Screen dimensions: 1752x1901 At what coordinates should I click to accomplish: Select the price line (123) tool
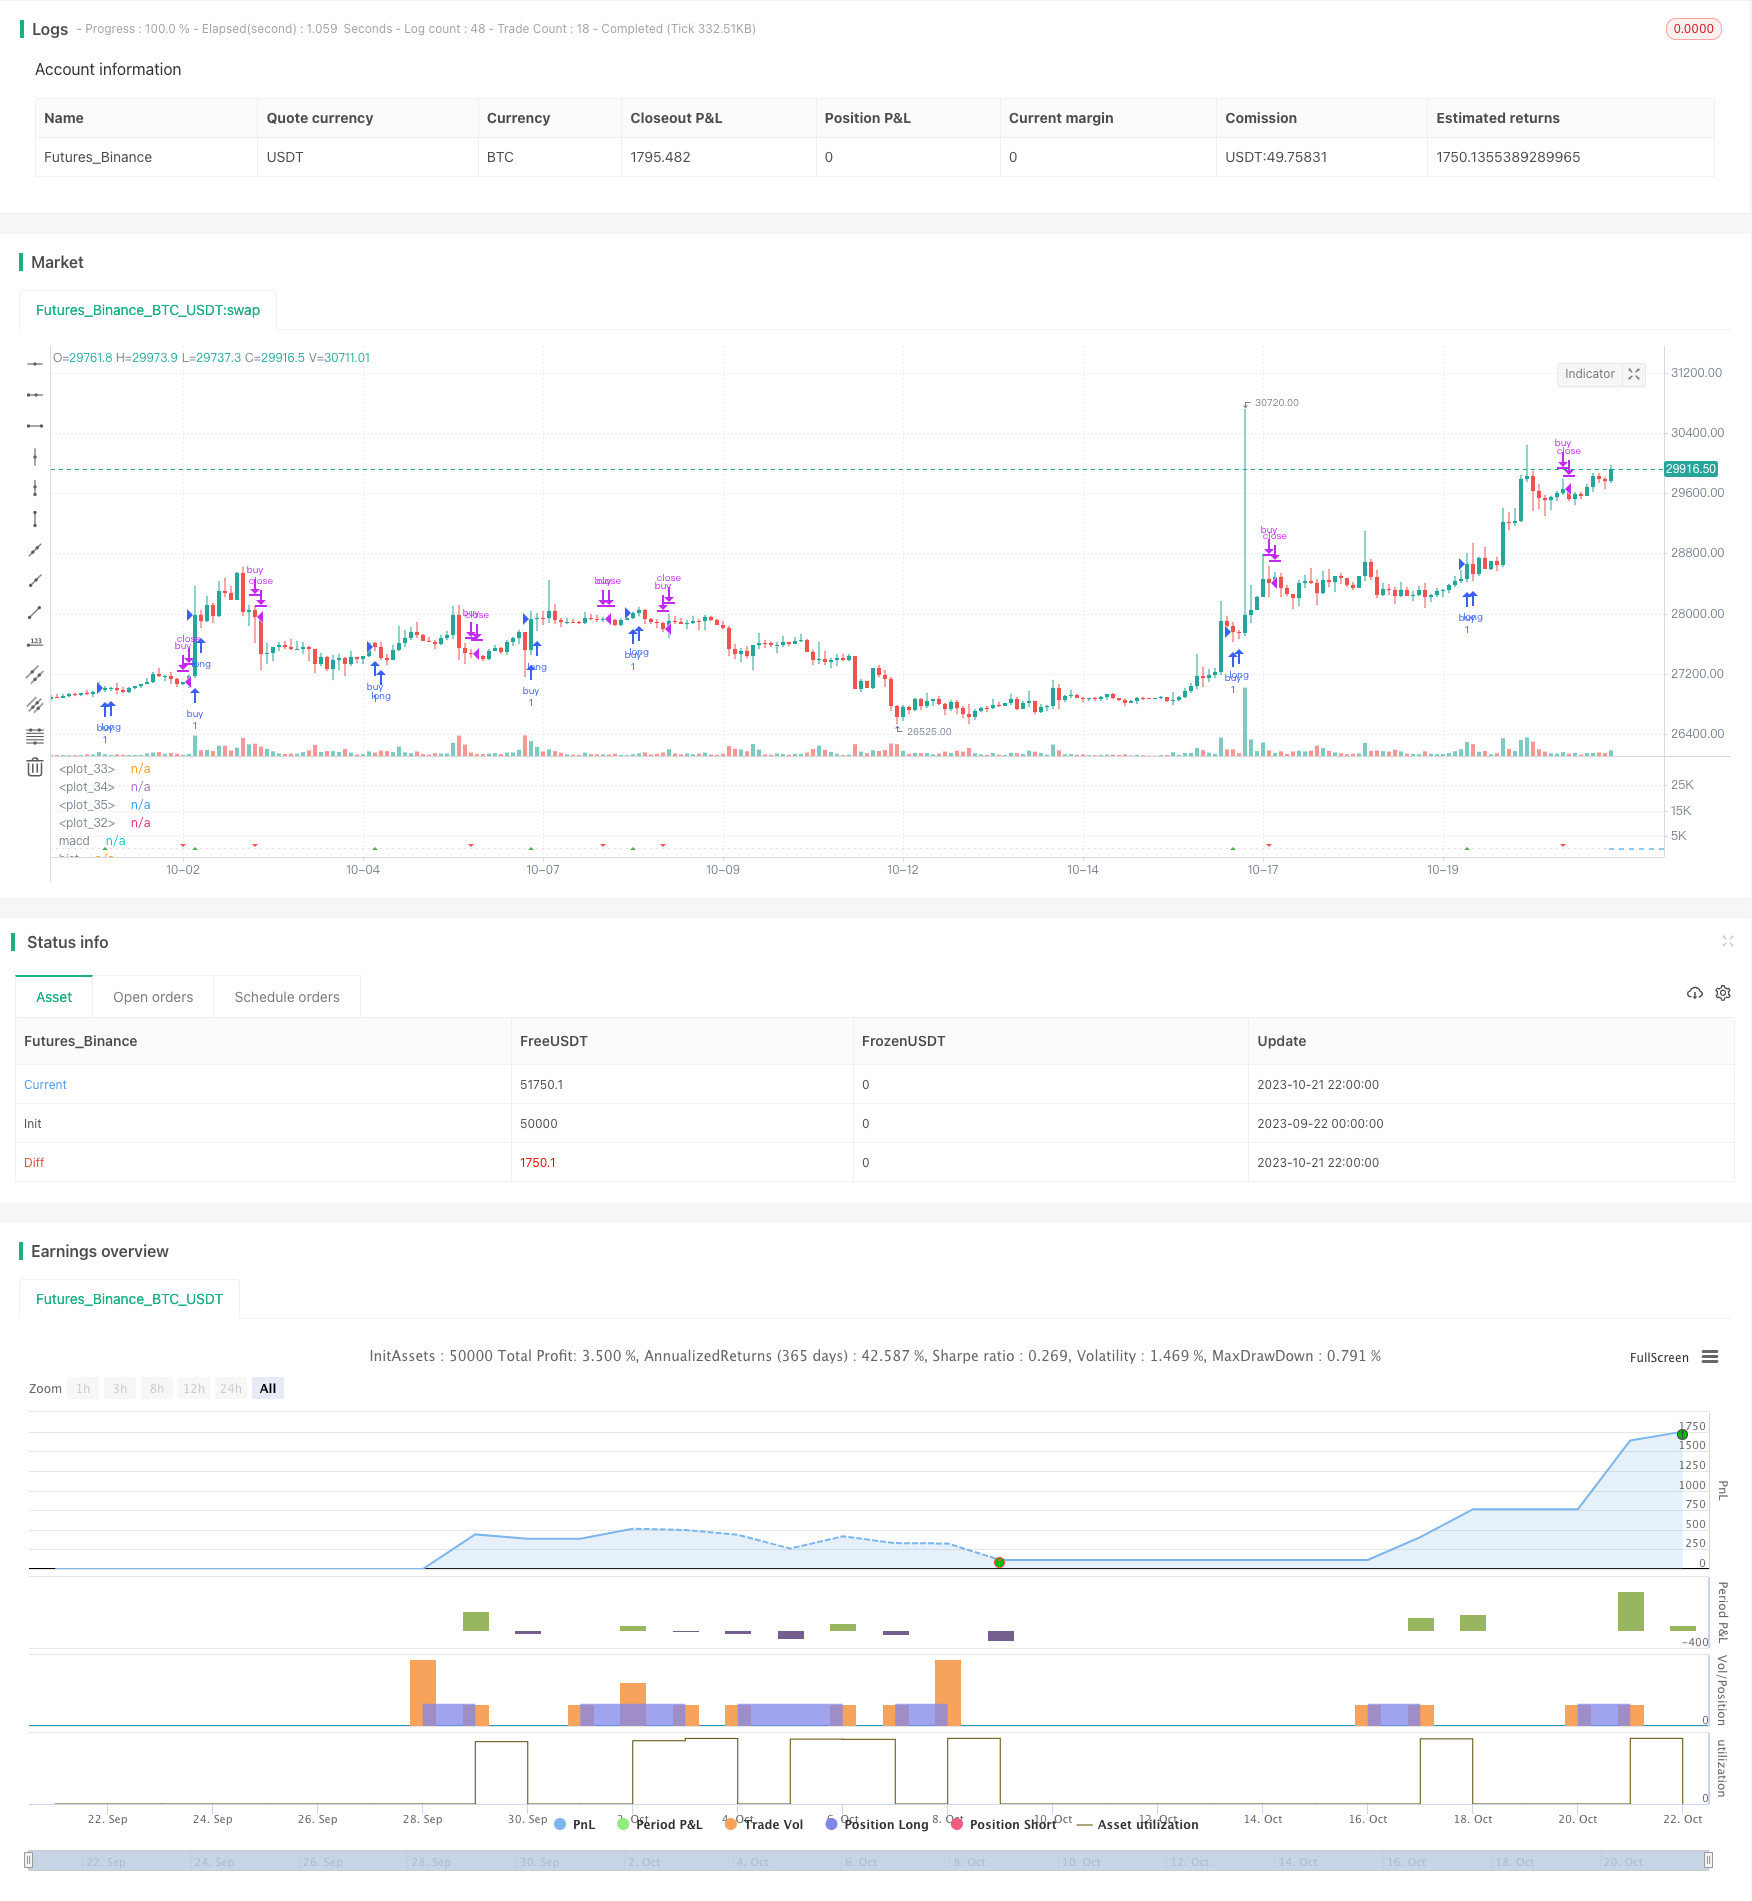[x=35, y=643]
